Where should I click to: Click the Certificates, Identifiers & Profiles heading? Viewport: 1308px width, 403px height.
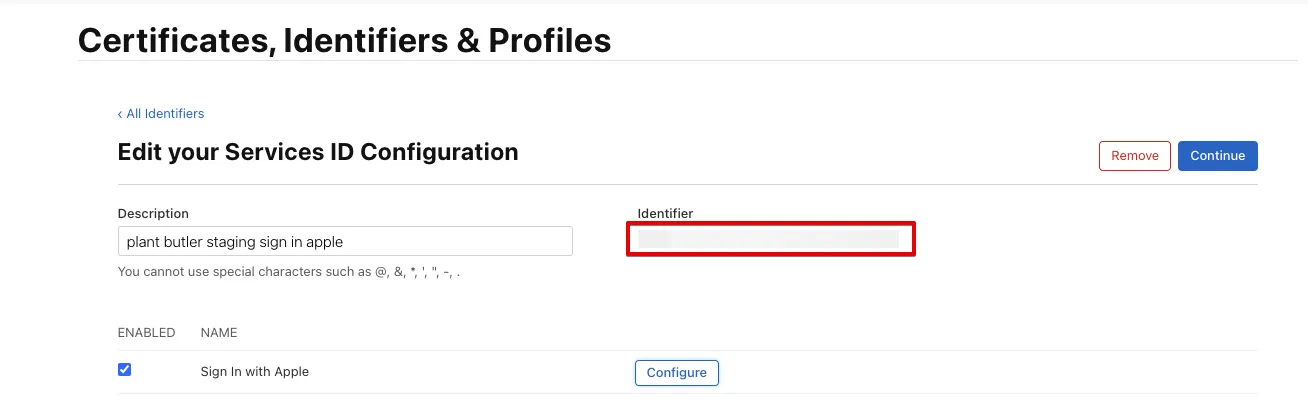click(x=344, y=40)
